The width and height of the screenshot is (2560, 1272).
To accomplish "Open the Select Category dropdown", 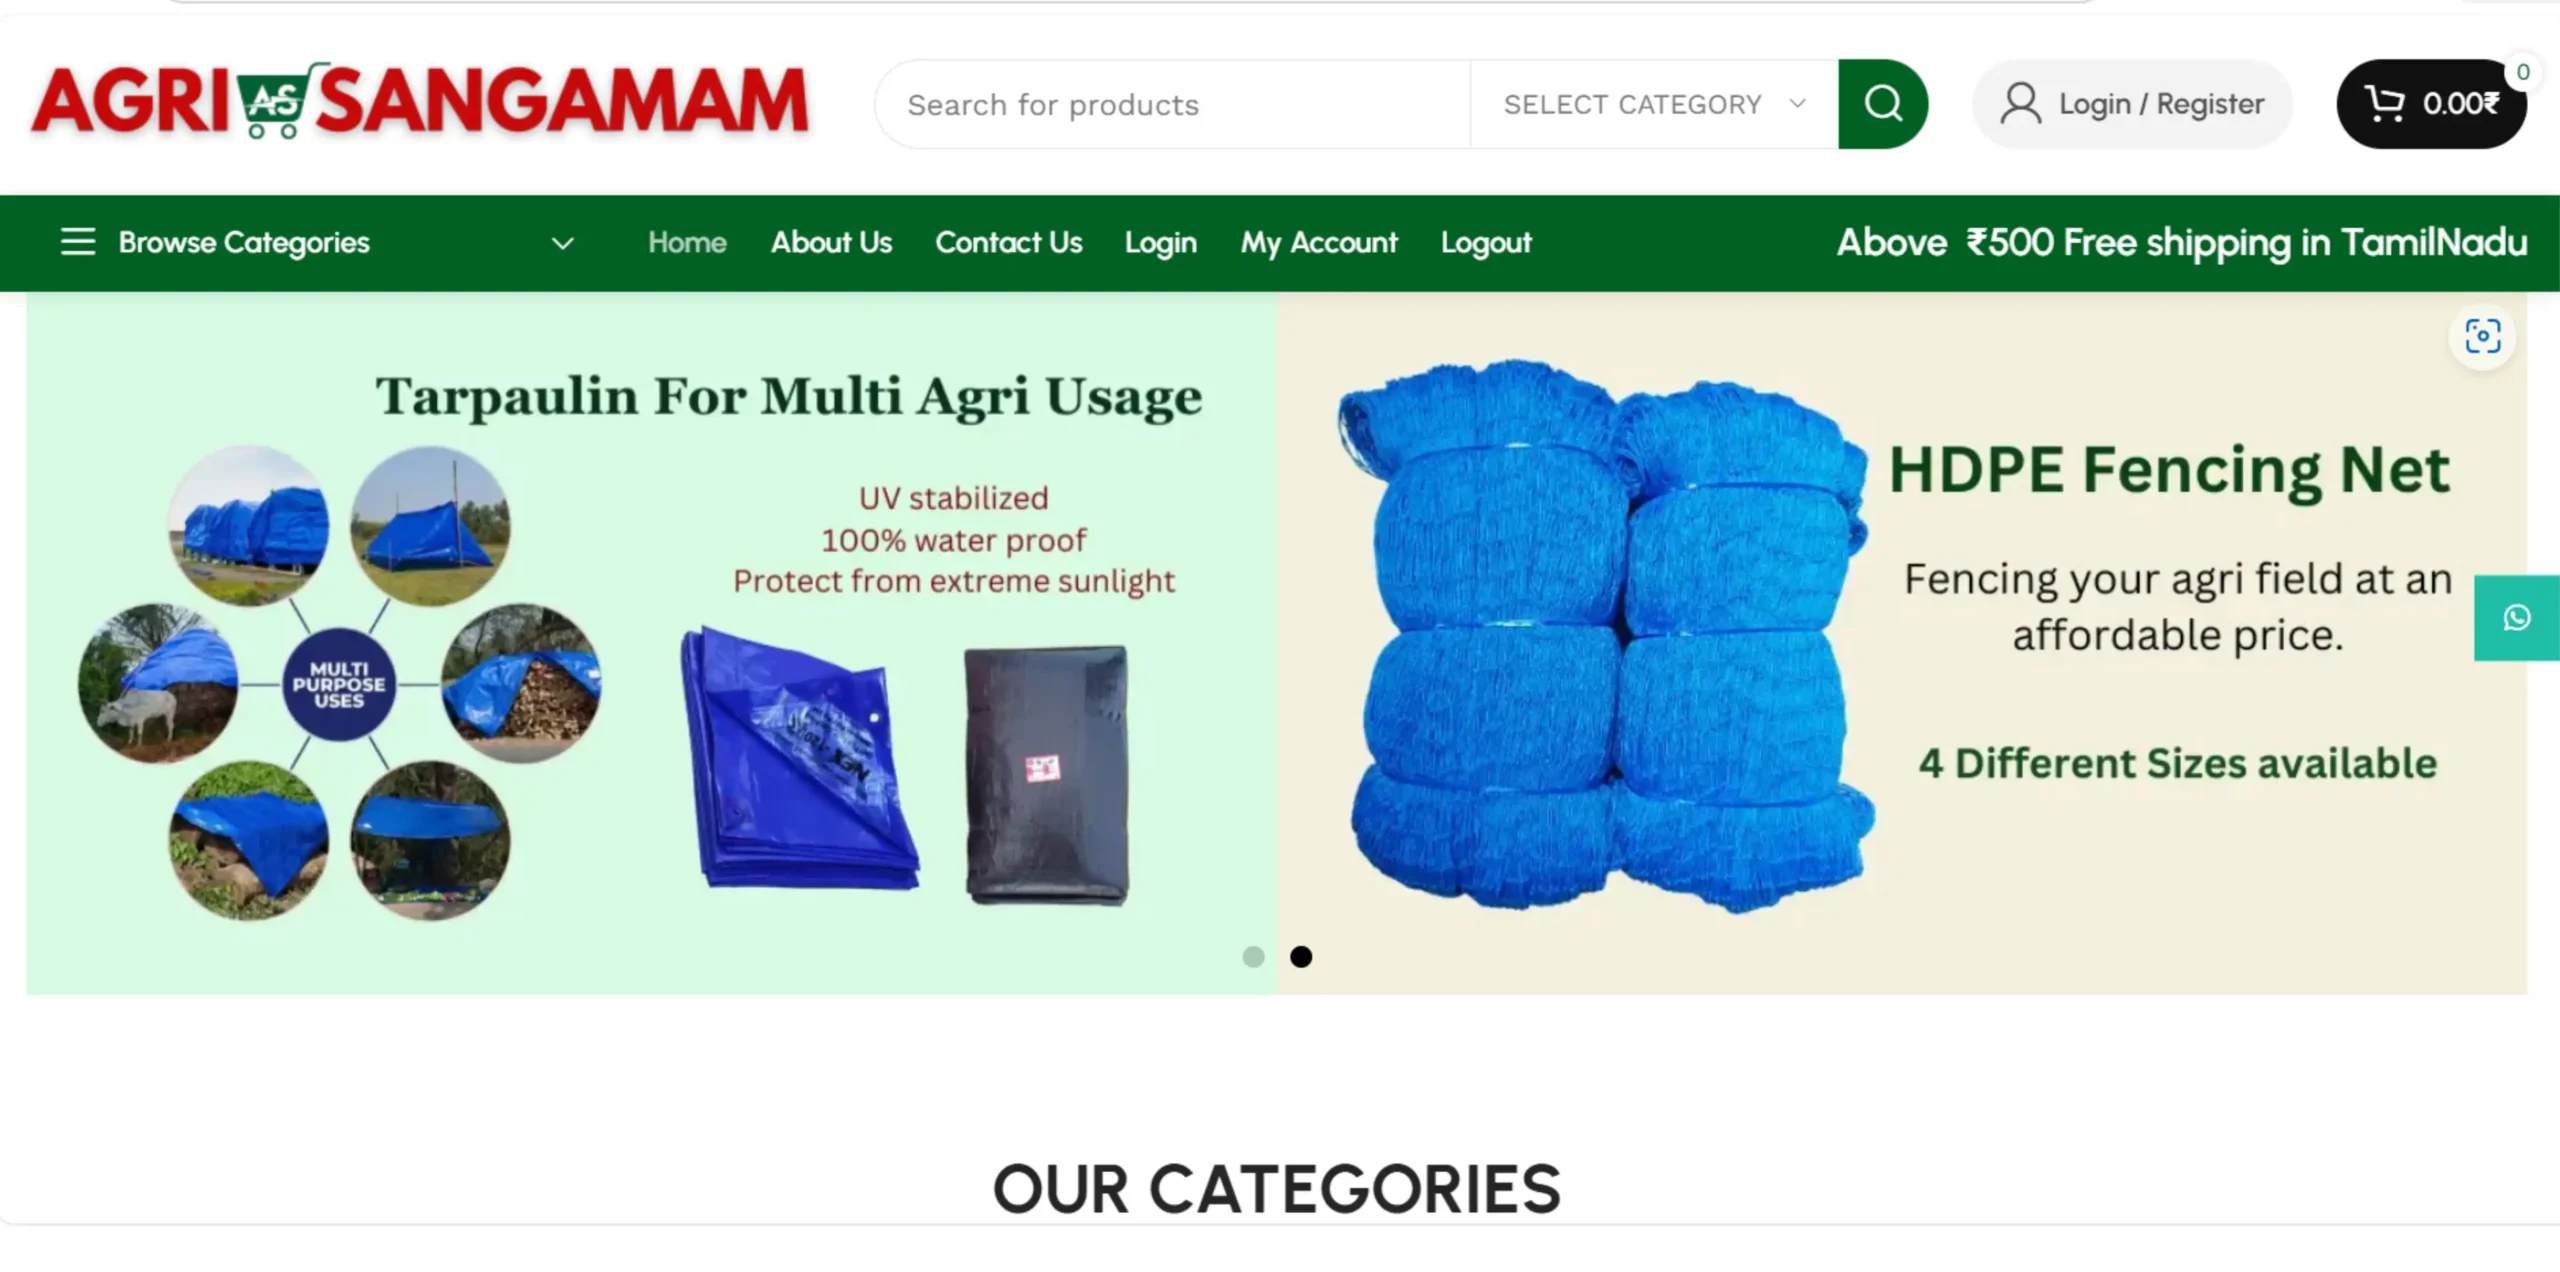I will tap(1654, 104).
